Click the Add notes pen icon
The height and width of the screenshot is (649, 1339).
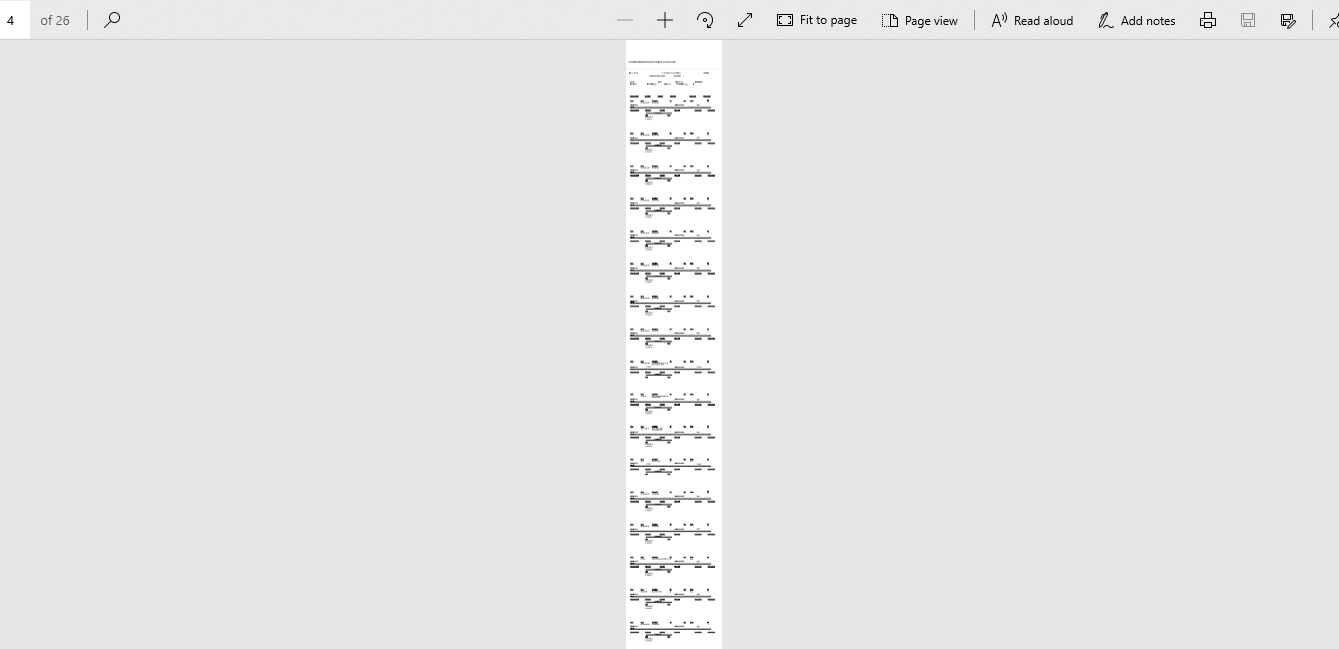(x=1105, y=20)
